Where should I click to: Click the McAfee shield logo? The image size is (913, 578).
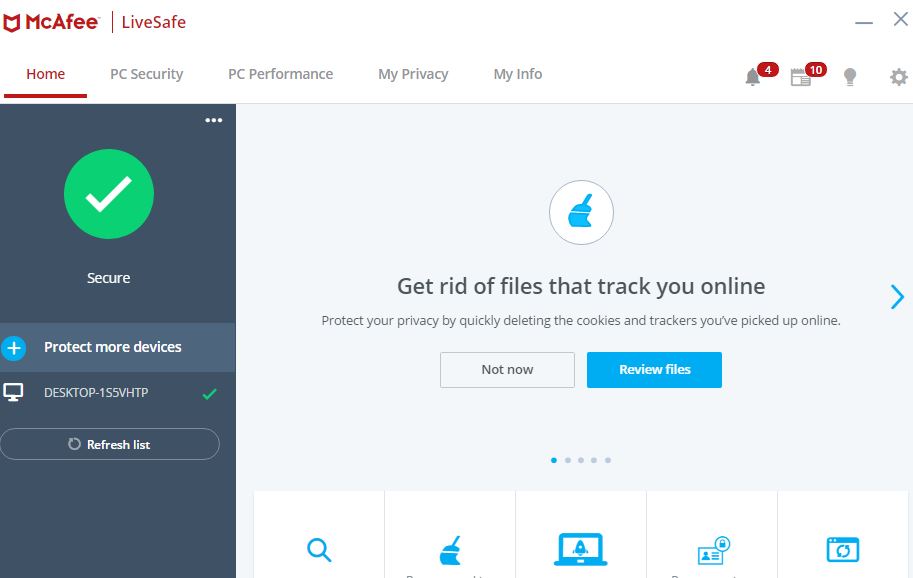pyautogui.click(x=12, y=23)
